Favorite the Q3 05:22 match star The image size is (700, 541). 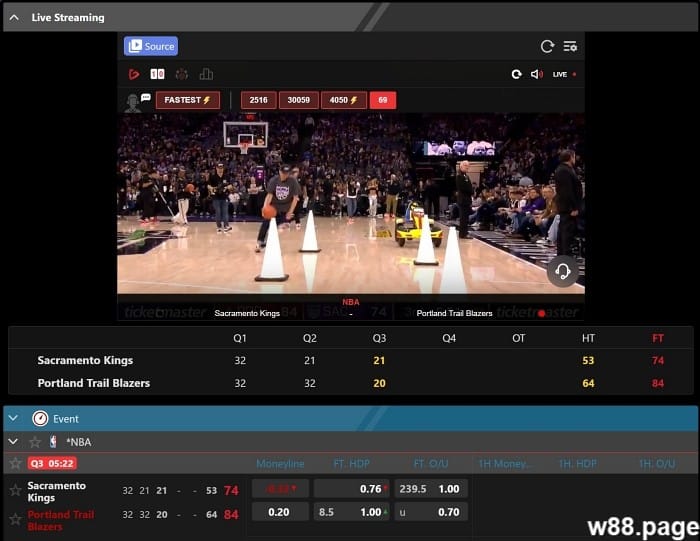15,463
